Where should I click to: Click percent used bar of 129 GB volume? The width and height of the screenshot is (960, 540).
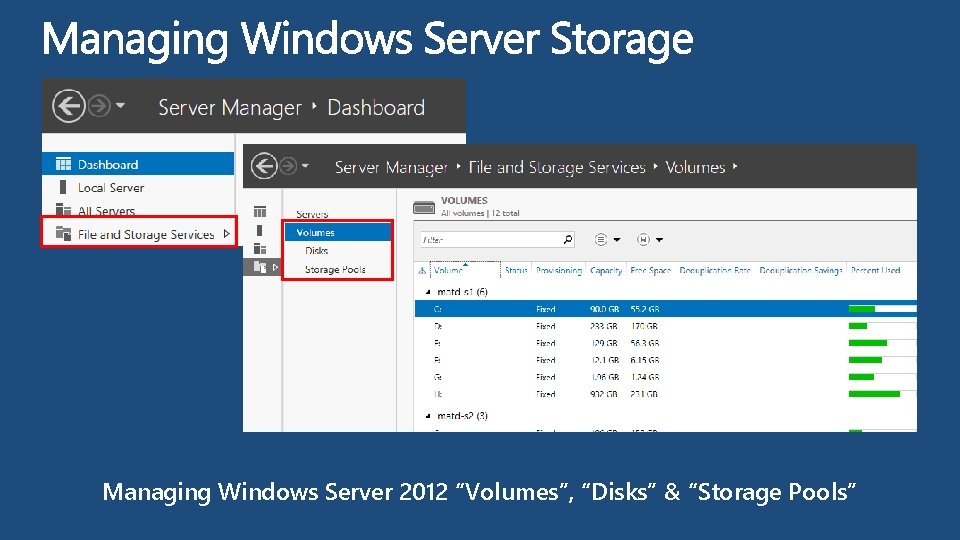pos(882,343)
